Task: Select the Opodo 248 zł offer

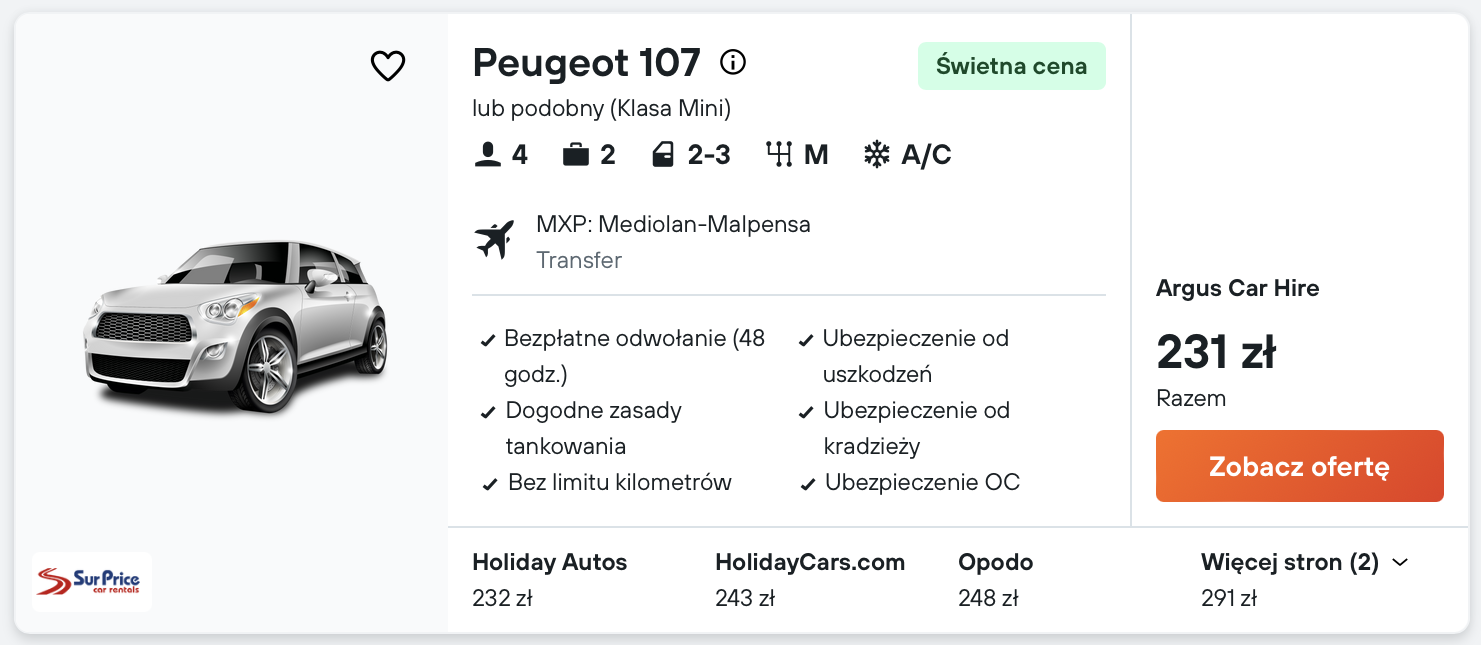Action: [996, 580]
